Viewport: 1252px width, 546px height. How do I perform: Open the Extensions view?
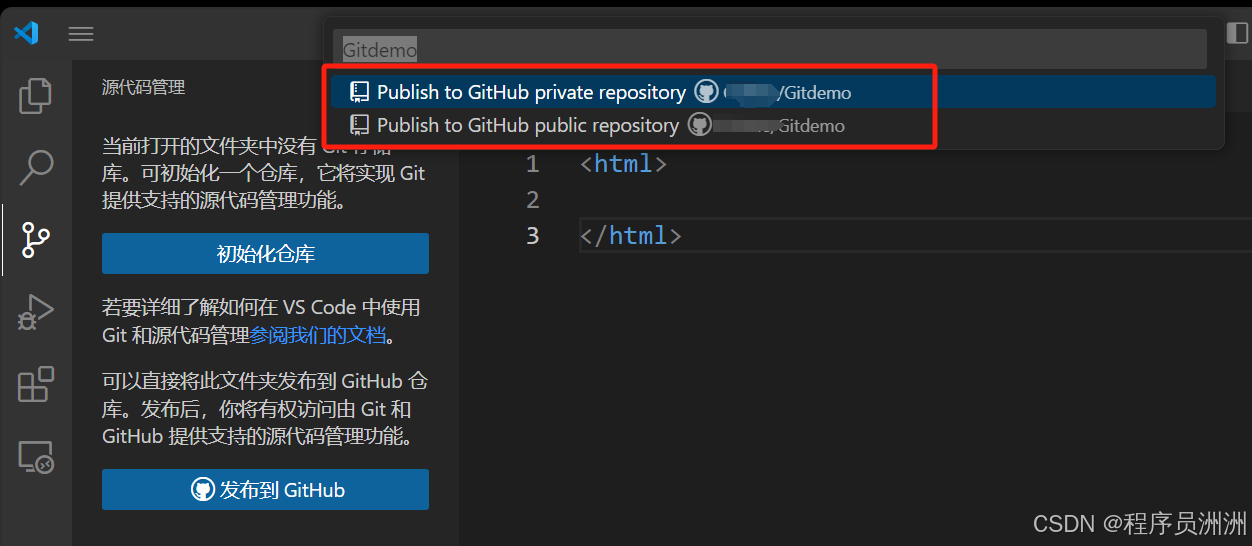point(36,384)
